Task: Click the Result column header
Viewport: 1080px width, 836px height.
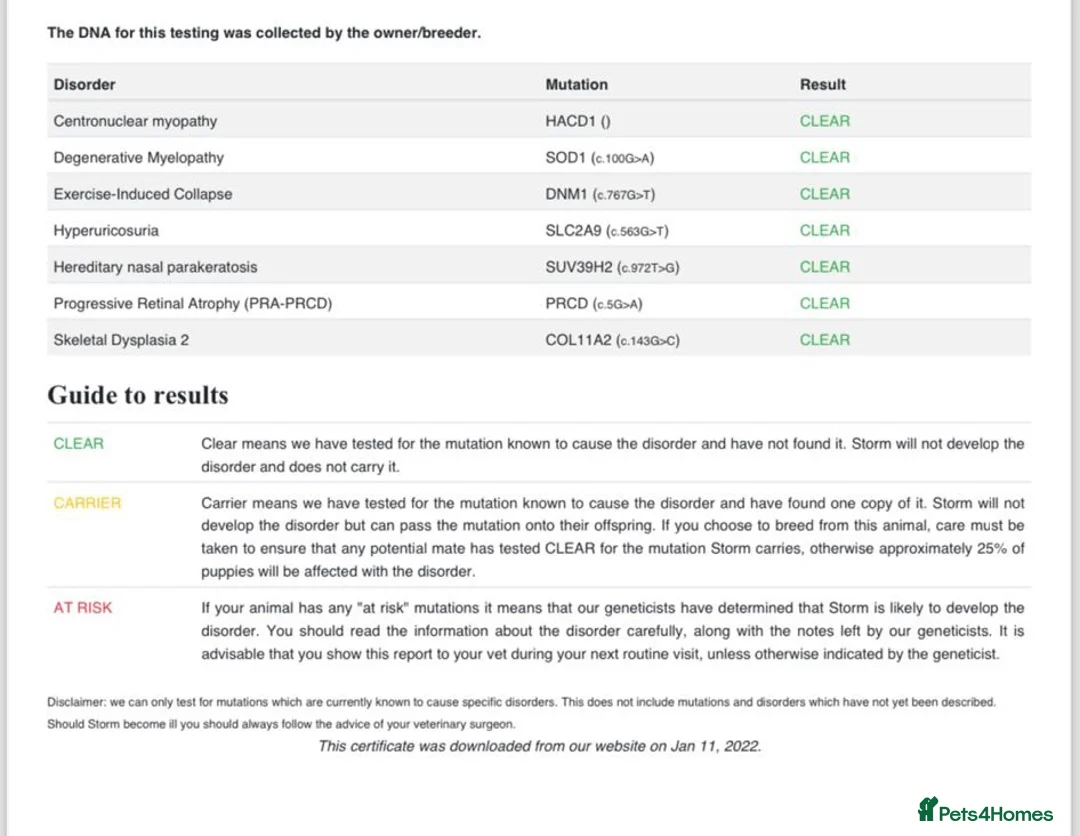Action: click(x=822, y=85)
